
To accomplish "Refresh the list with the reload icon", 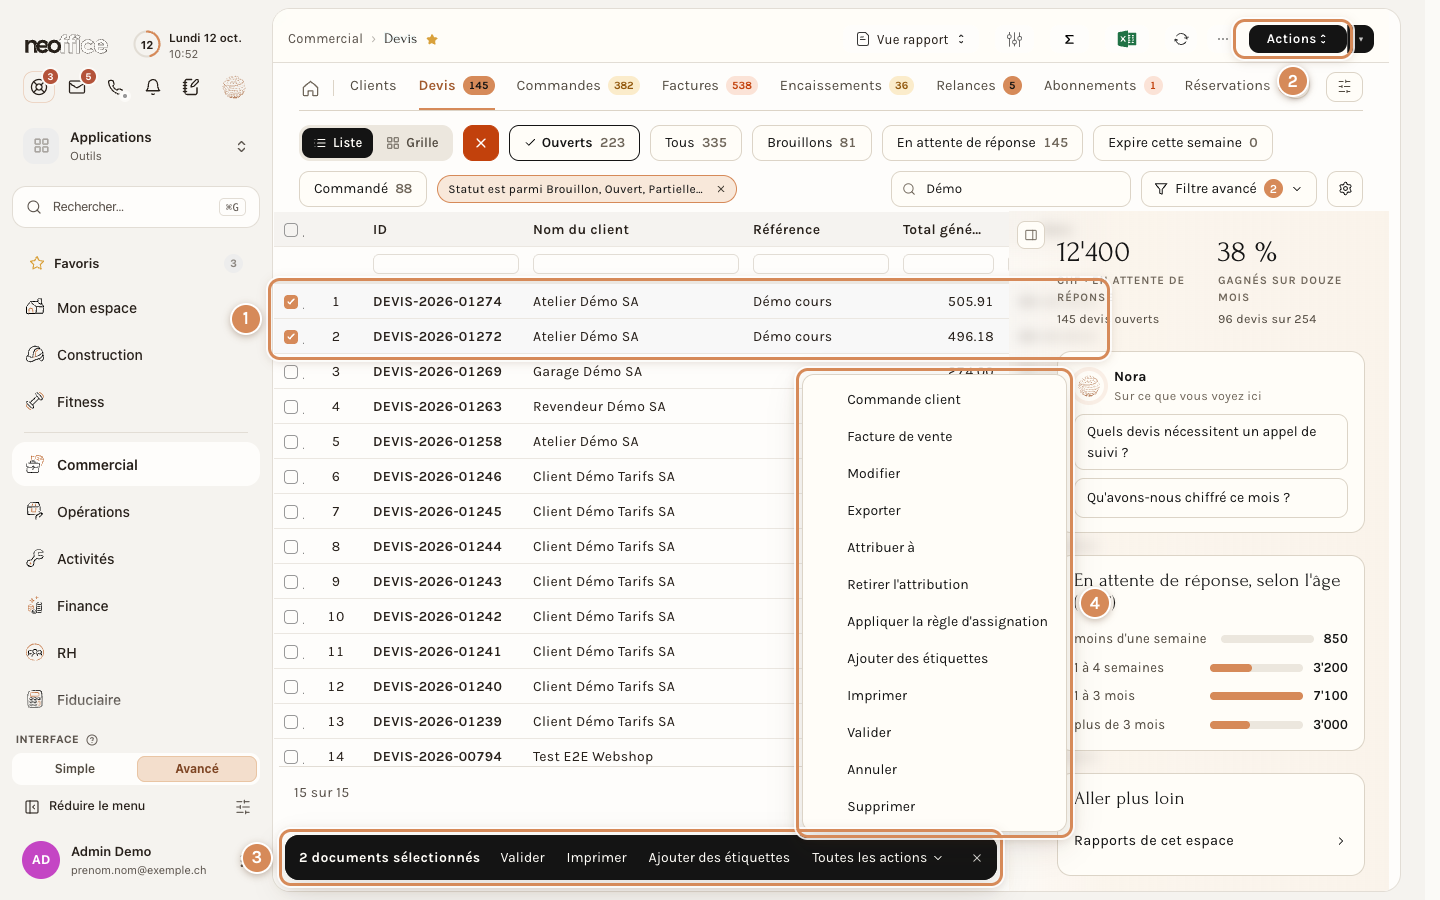I will (x=1181, y=39).
